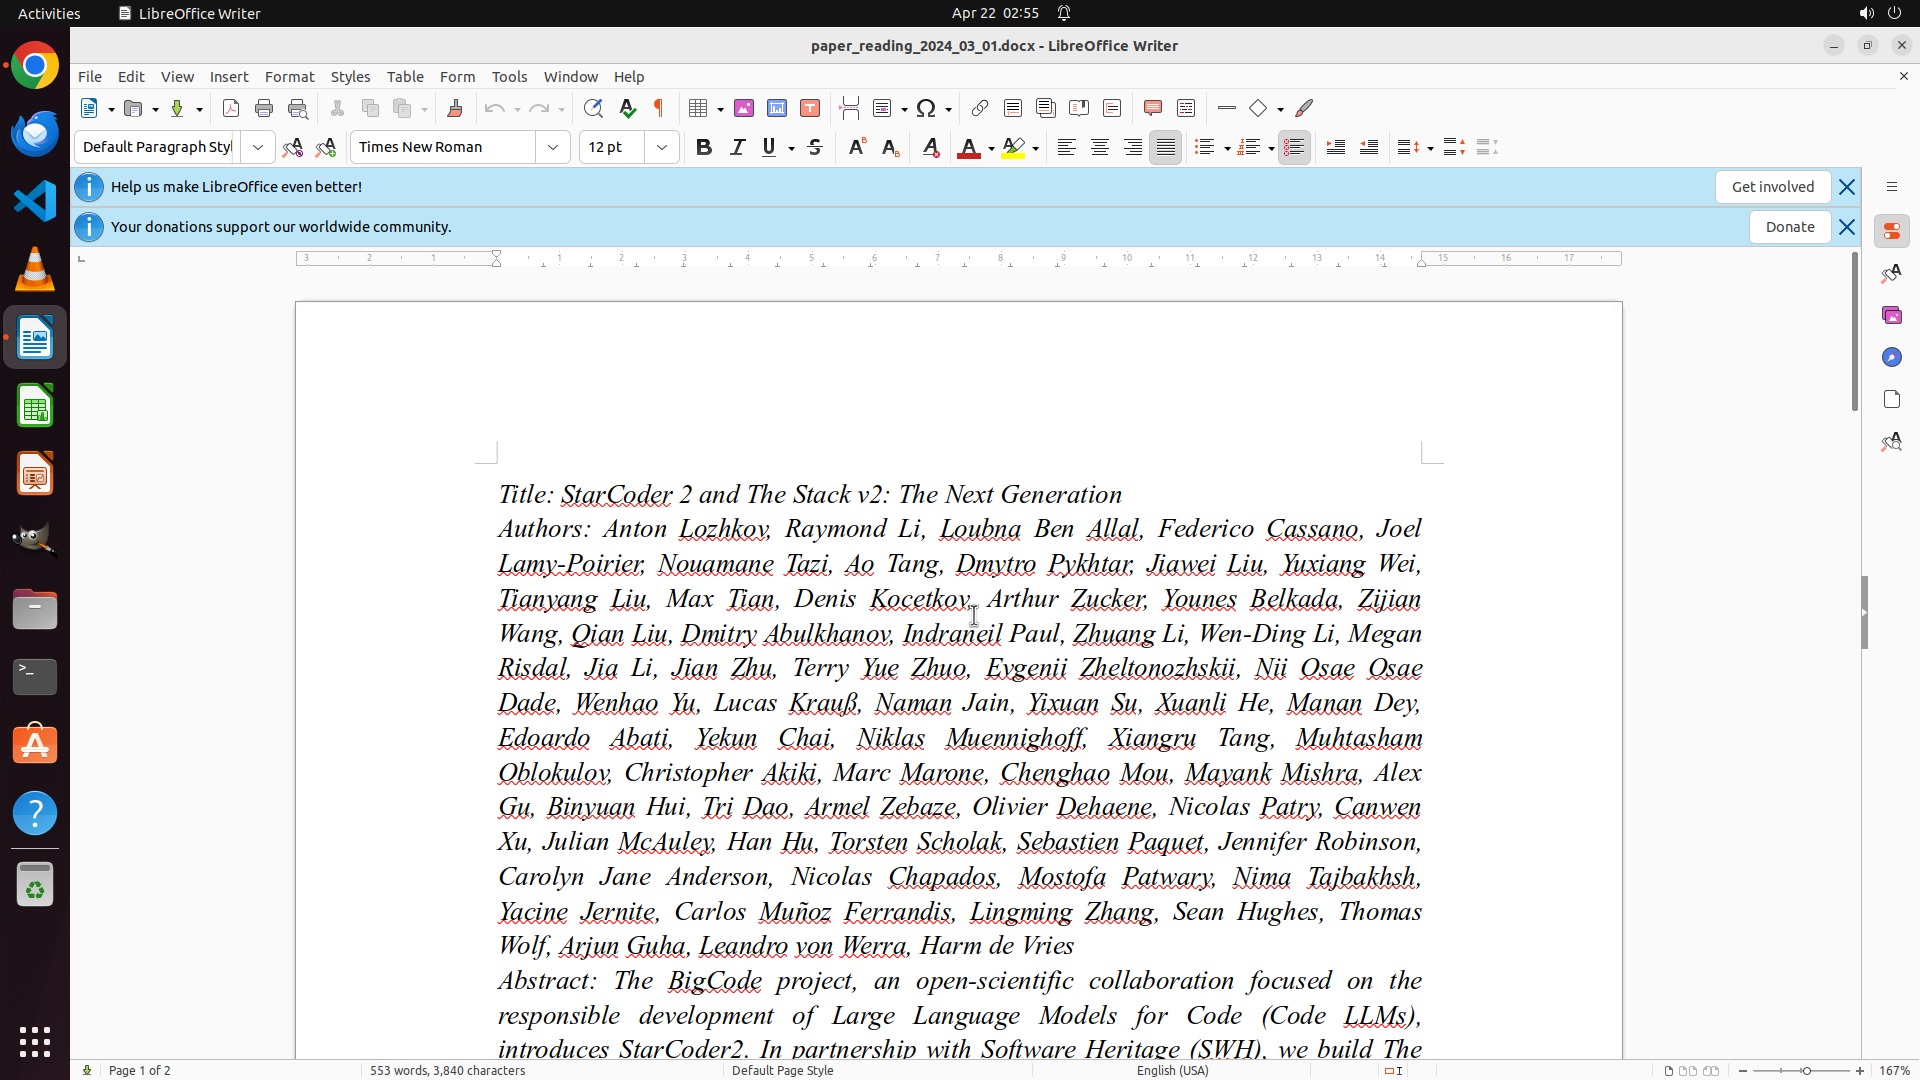Expand the font name dropdown
1920x1080 pixels.
553,147
